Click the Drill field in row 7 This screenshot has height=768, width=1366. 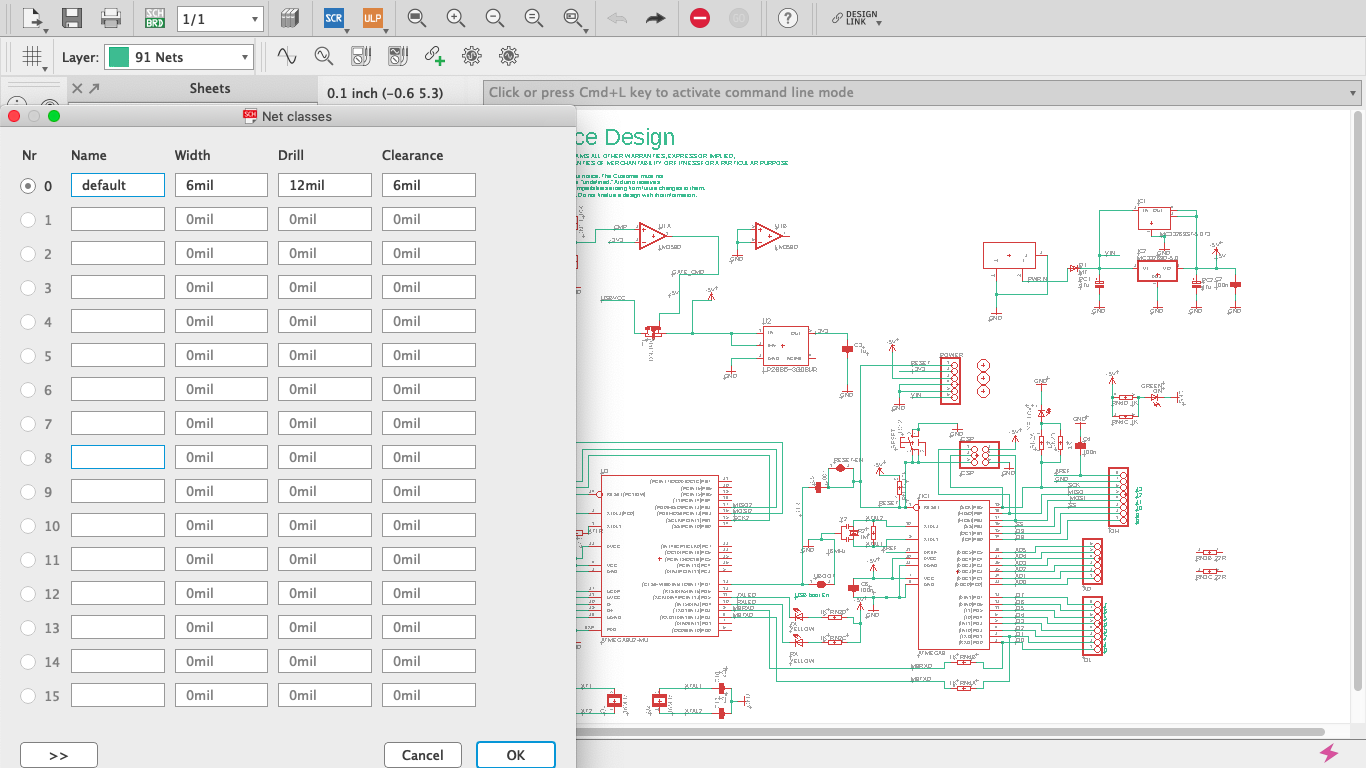pos(325,423)
